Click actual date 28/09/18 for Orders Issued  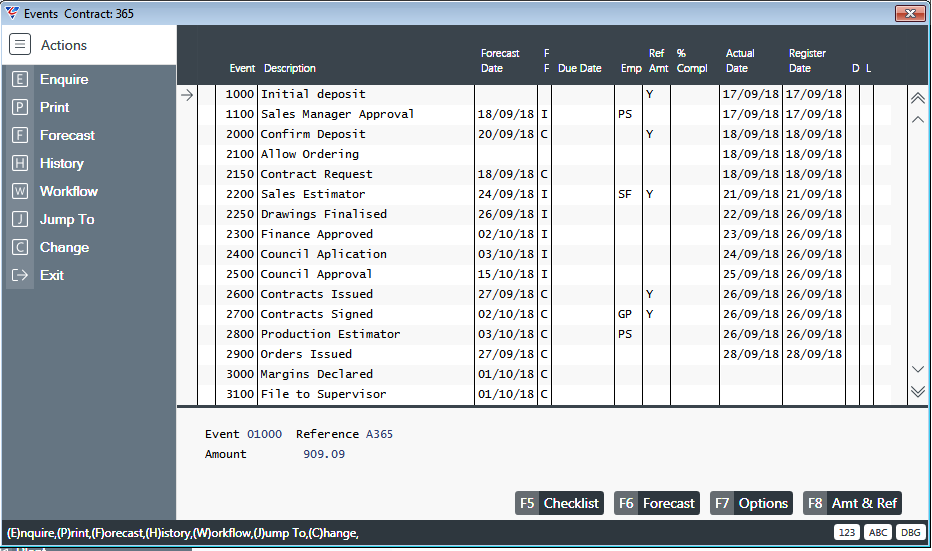click(751, 354)
